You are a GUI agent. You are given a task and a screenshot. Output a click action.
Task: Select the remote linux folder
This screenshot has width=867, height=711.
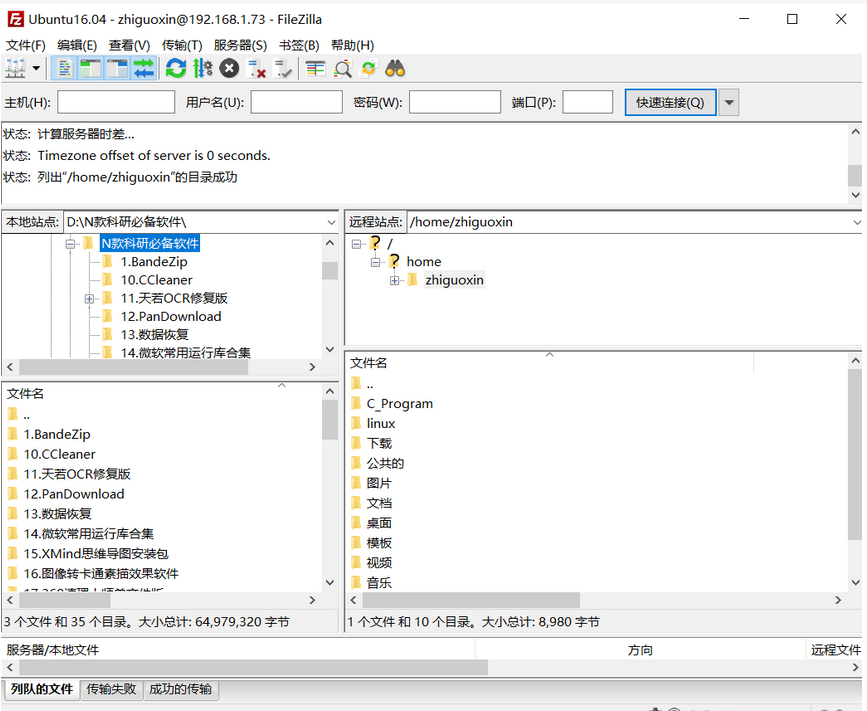(380, 424)
